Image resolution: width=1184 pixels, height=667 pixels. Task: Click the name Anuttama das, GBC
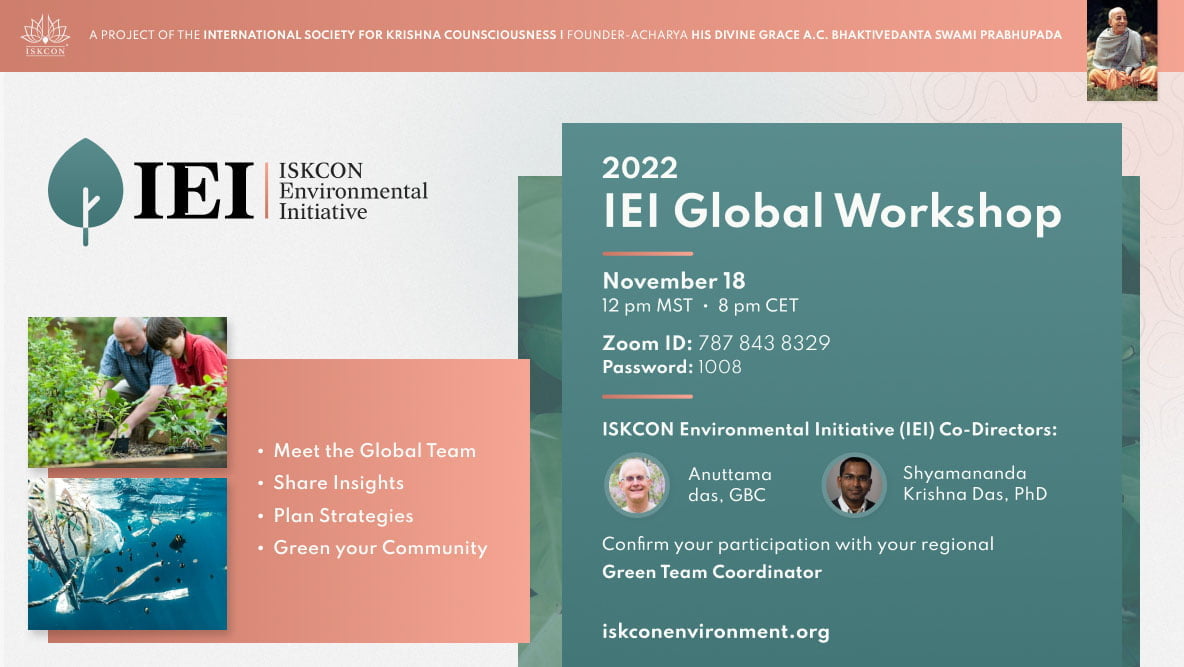(730, 485)
